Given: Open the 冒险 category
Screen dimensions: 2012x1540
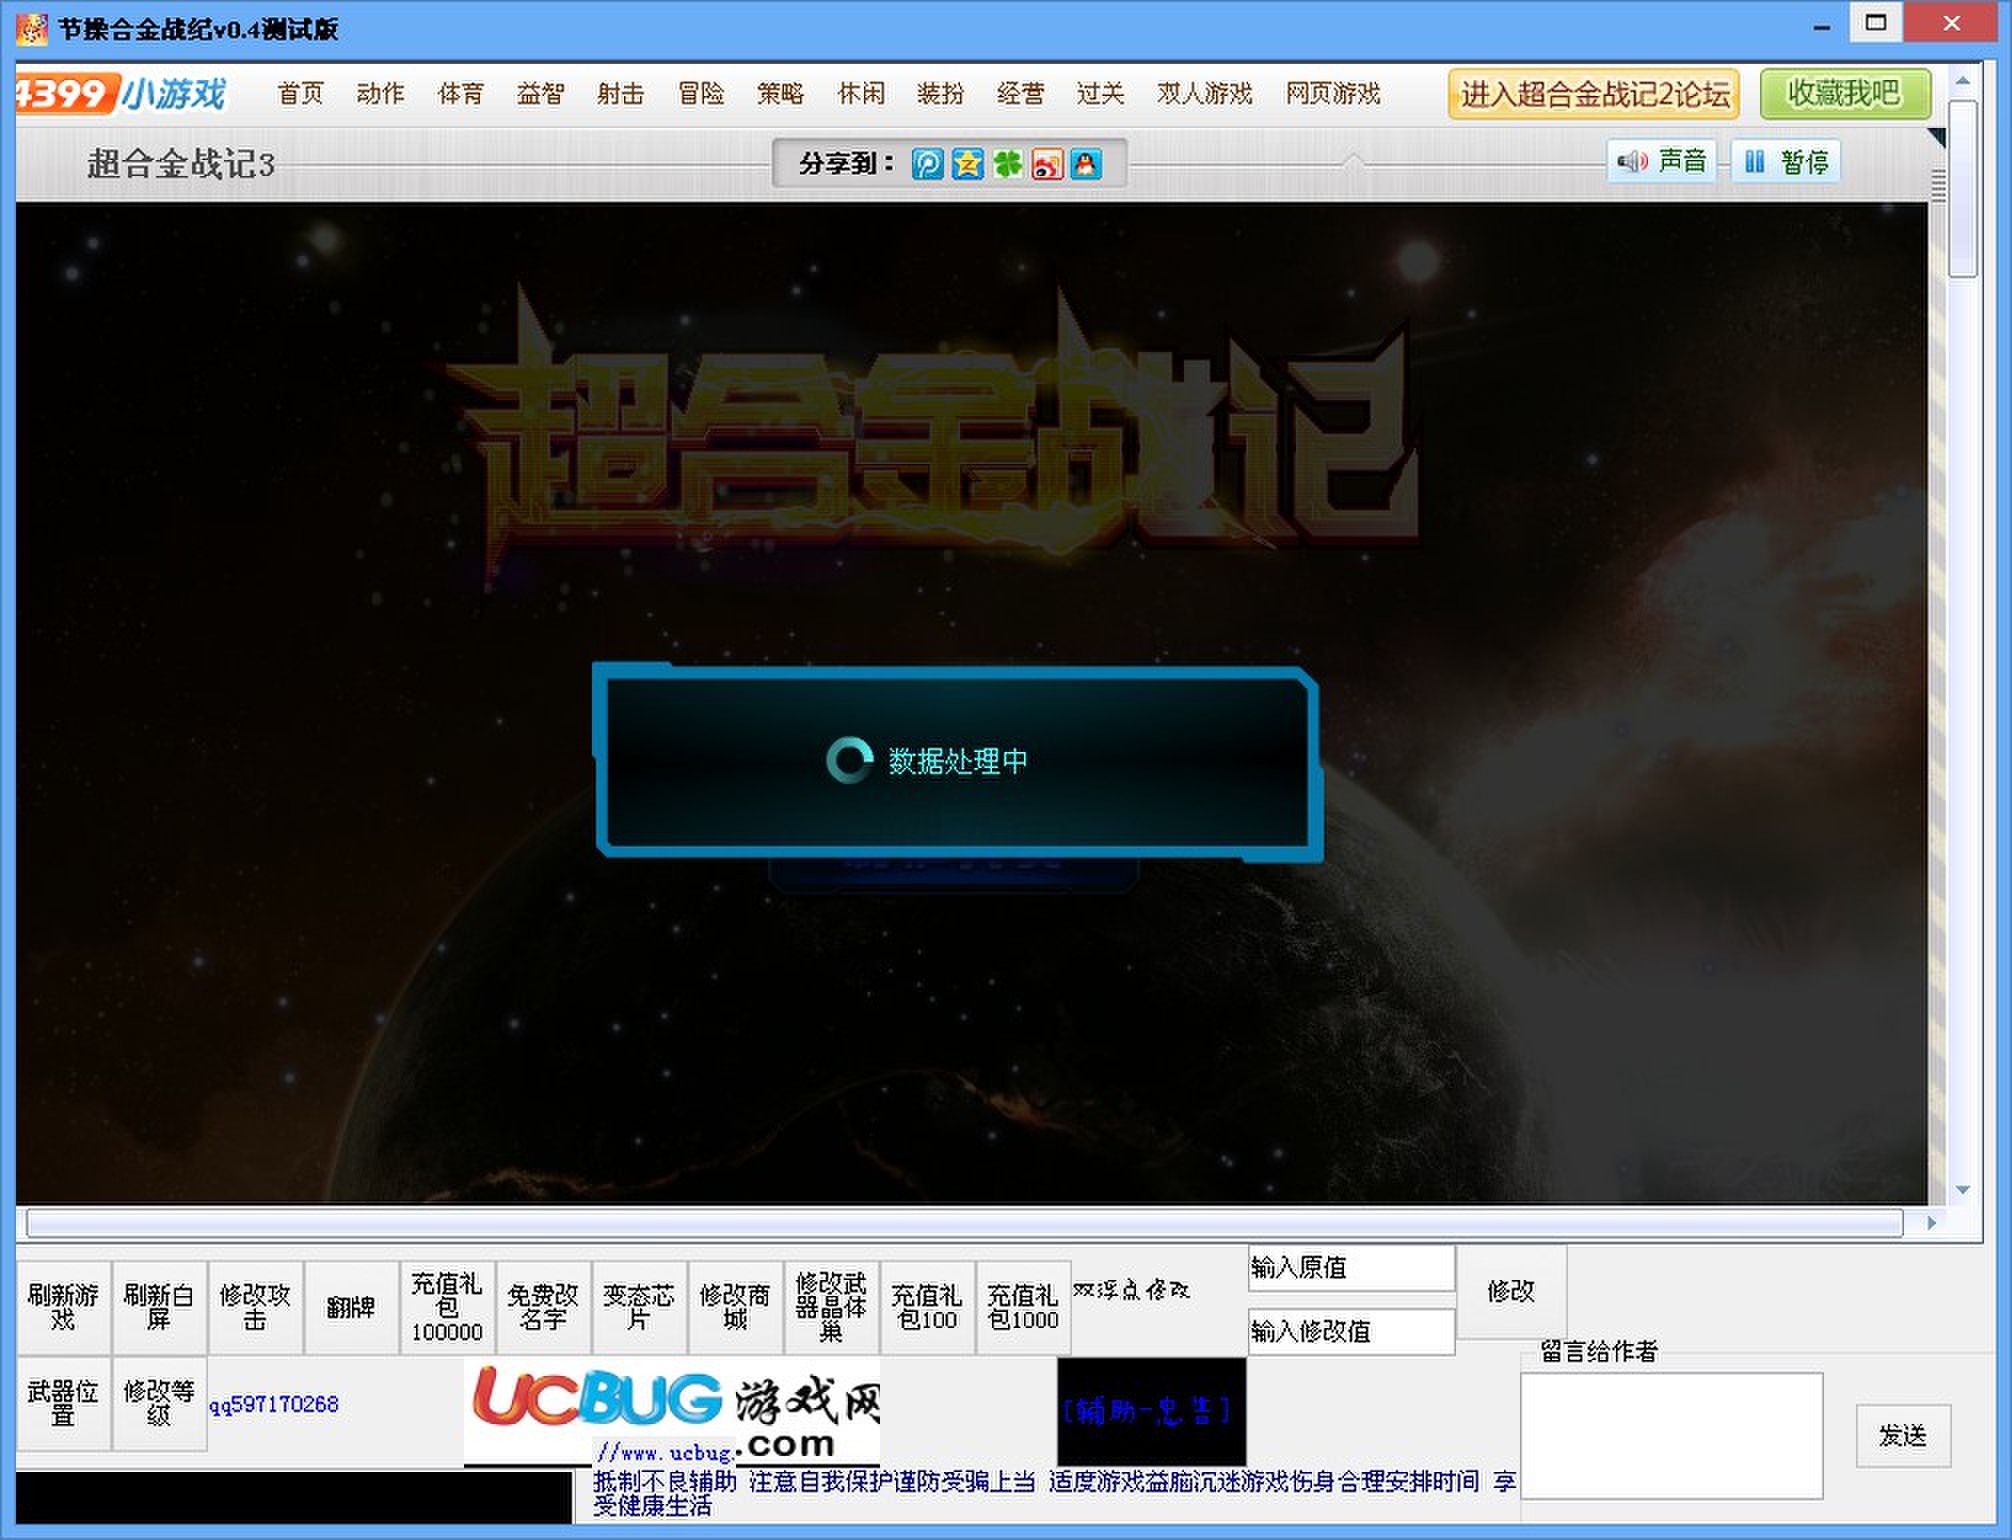Looking at the screenshot, I should pyautogui.click(x=701, y=93).
